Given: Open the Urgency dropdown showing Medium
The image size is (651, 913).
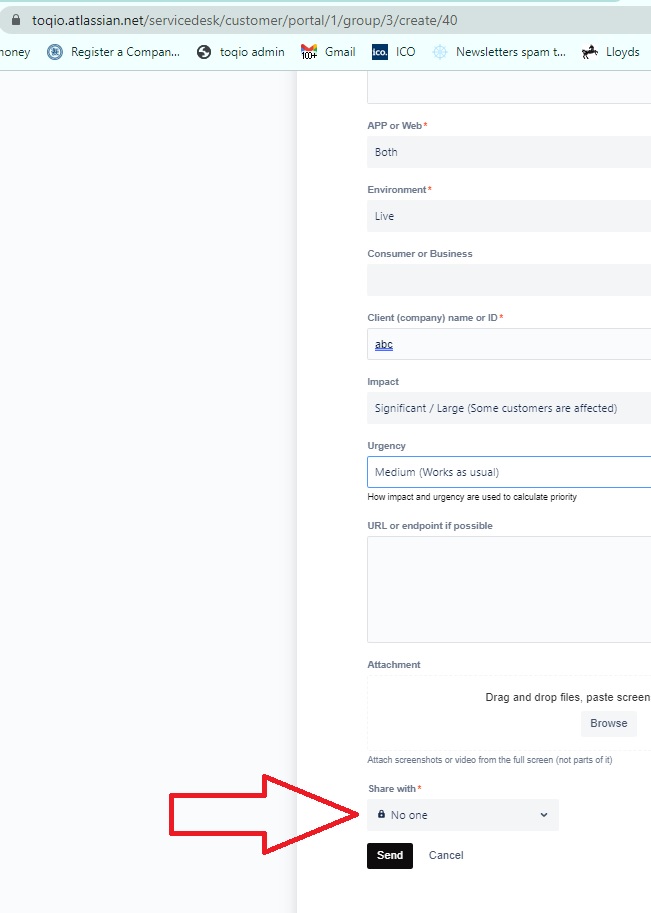Looking at the screenshot, I should coord(509,472).
